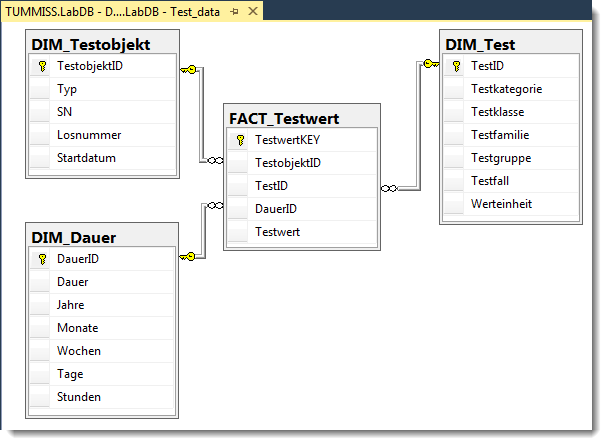This screenshot has width=607, height=445.
Task: Select the DIM_Dauer table header
Action: 102,237
